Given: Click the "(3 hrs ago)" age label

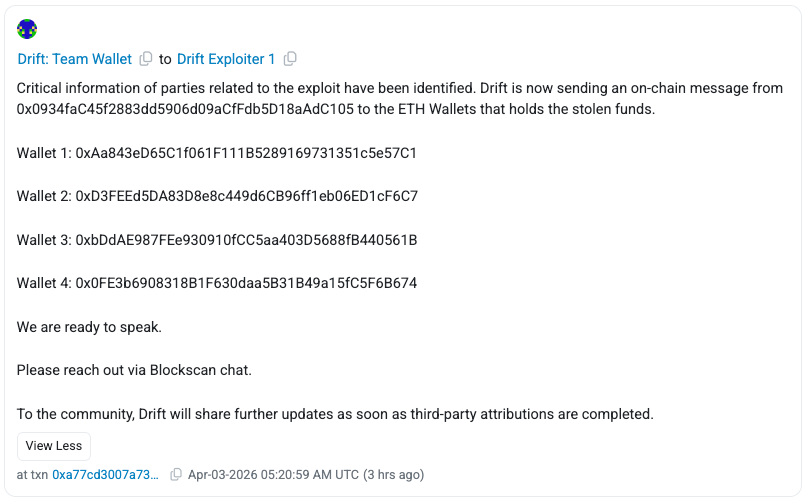Looking at the screenshot, I should [393, 474].
